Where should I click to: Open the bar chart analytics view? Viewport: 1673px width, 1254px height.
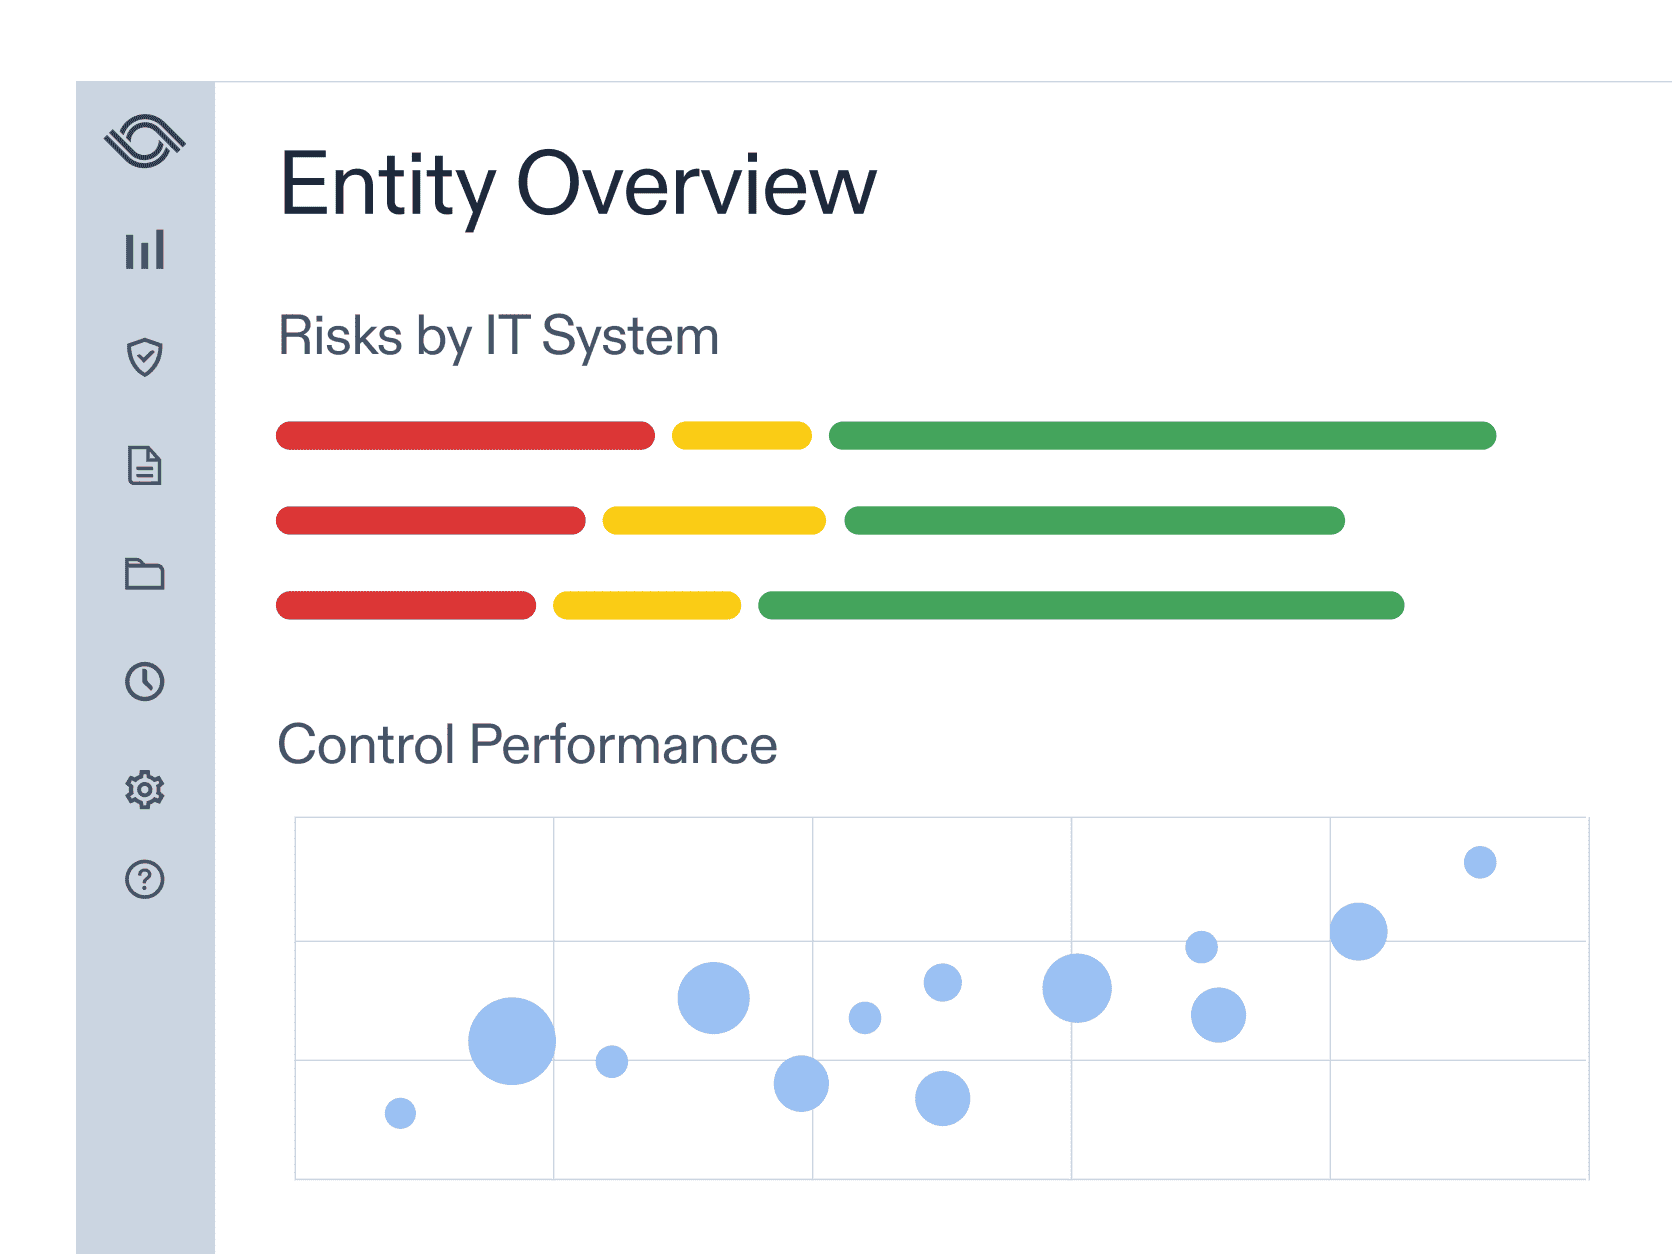point(146,252)
